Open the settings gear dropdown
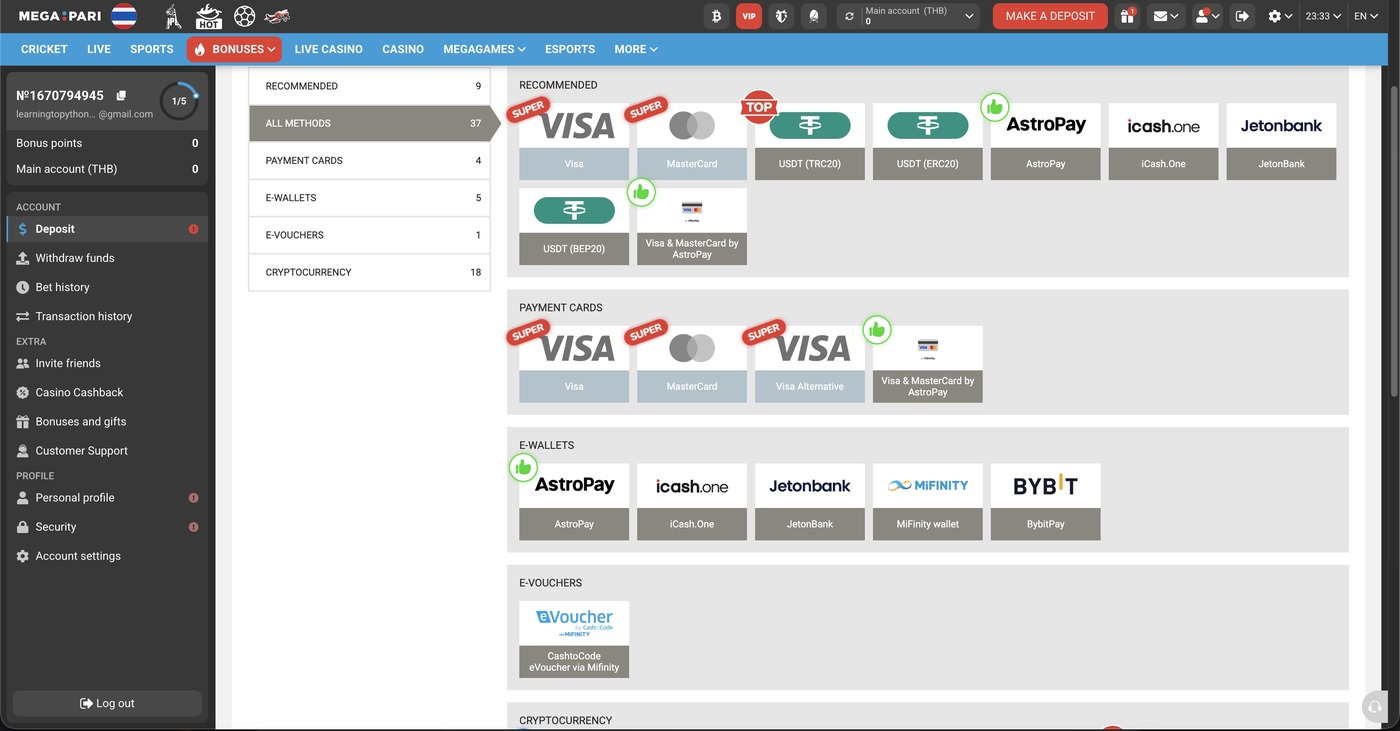Image resolution: width=1400 pixels, height=731 pixels. (x=1280, y=16)
